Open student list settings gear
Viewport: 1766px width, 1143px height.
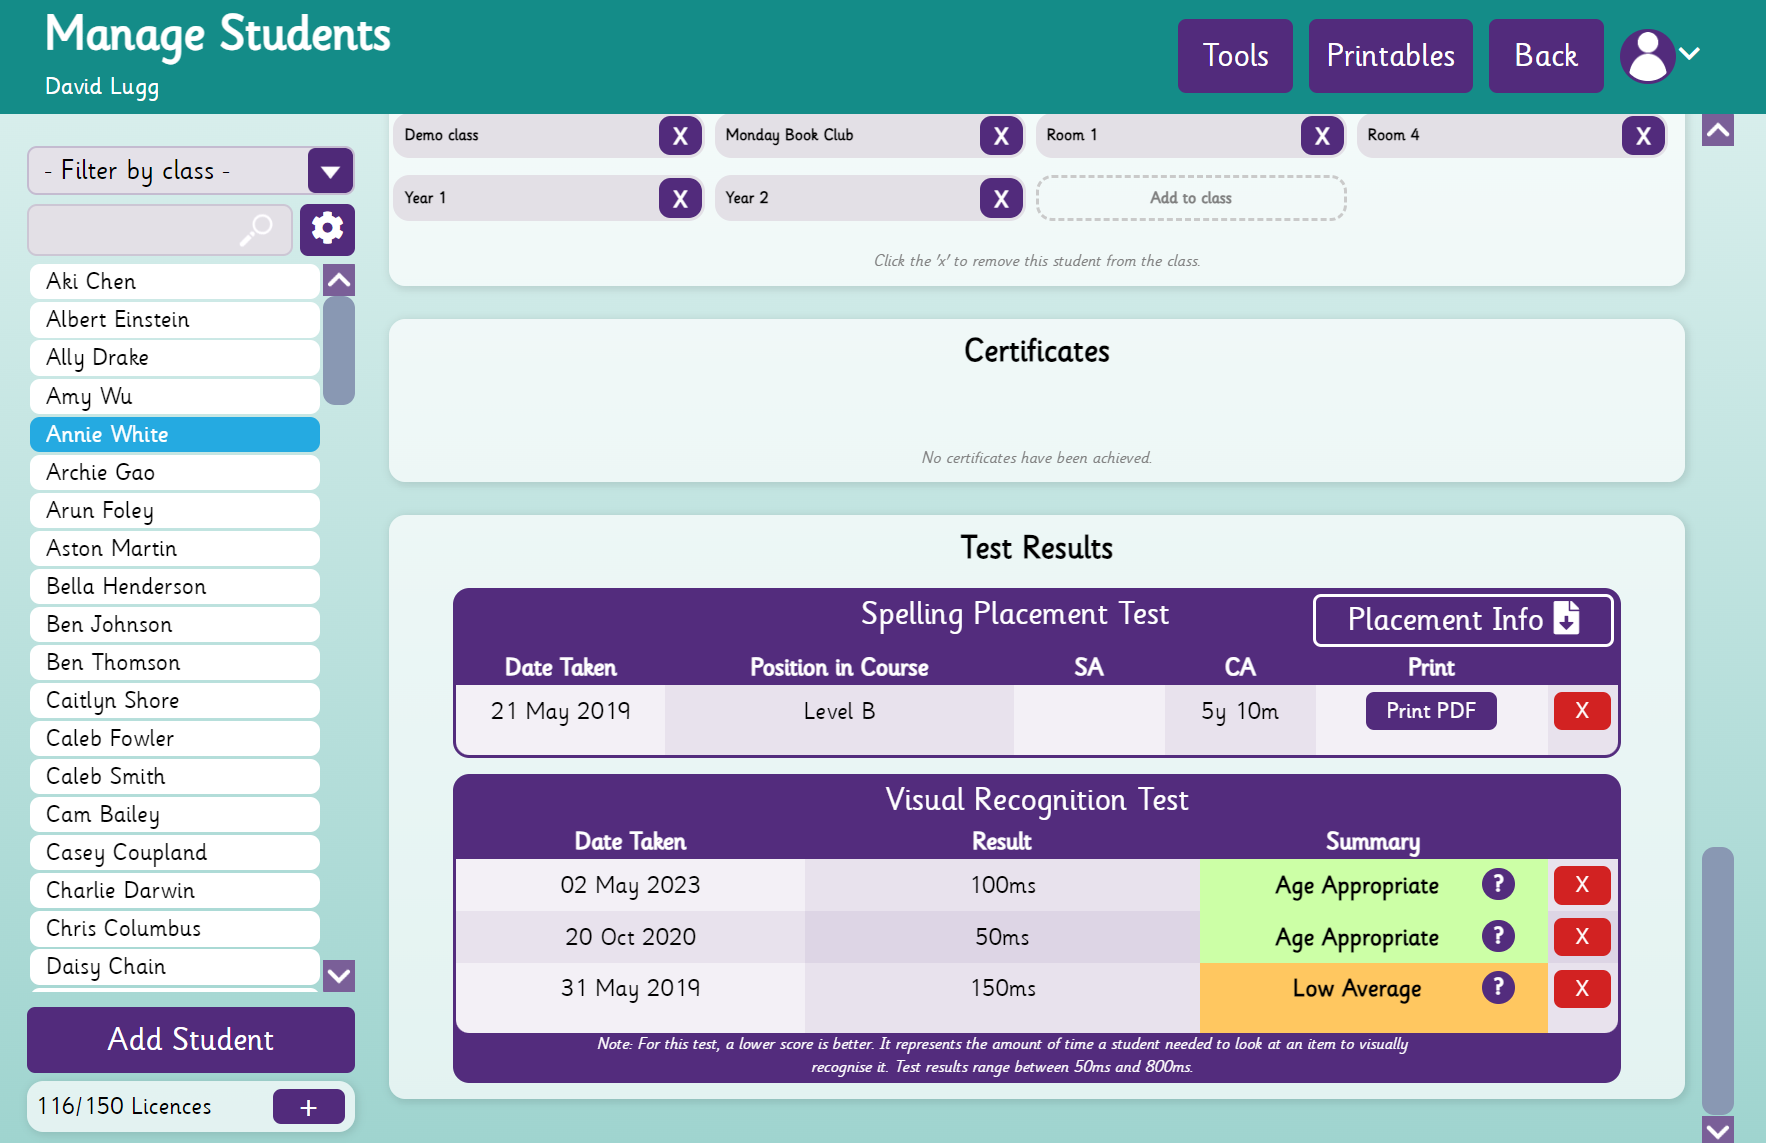[327, 230]
